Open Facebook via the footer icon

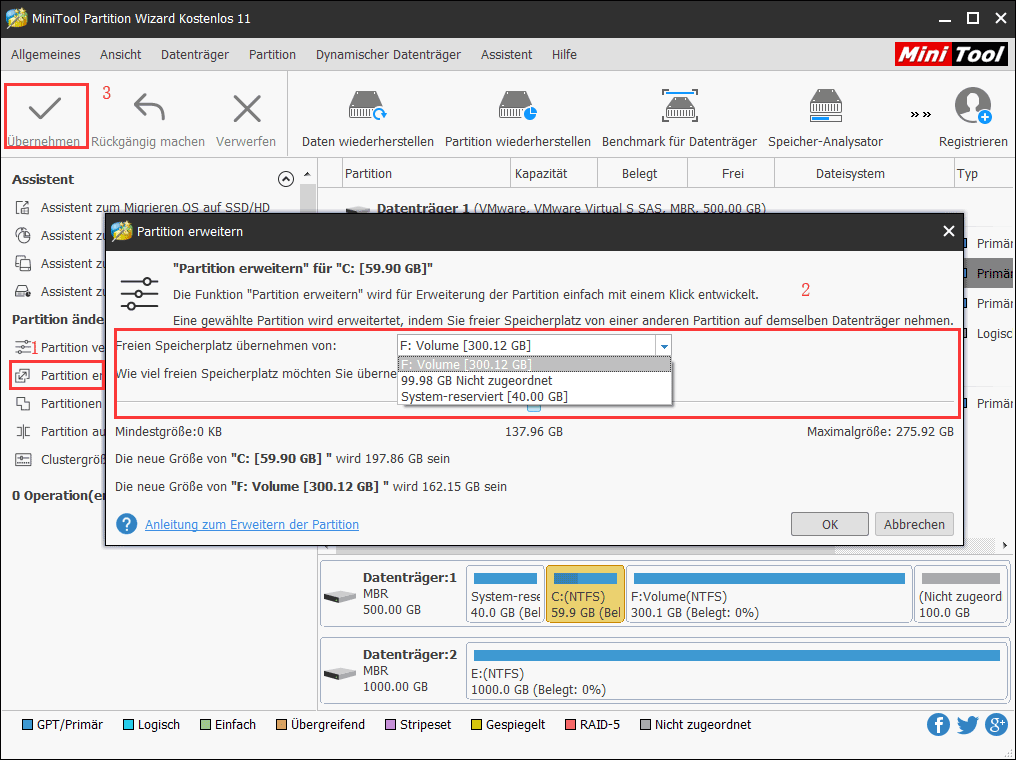pyautogui.click(x=938, y=724)
